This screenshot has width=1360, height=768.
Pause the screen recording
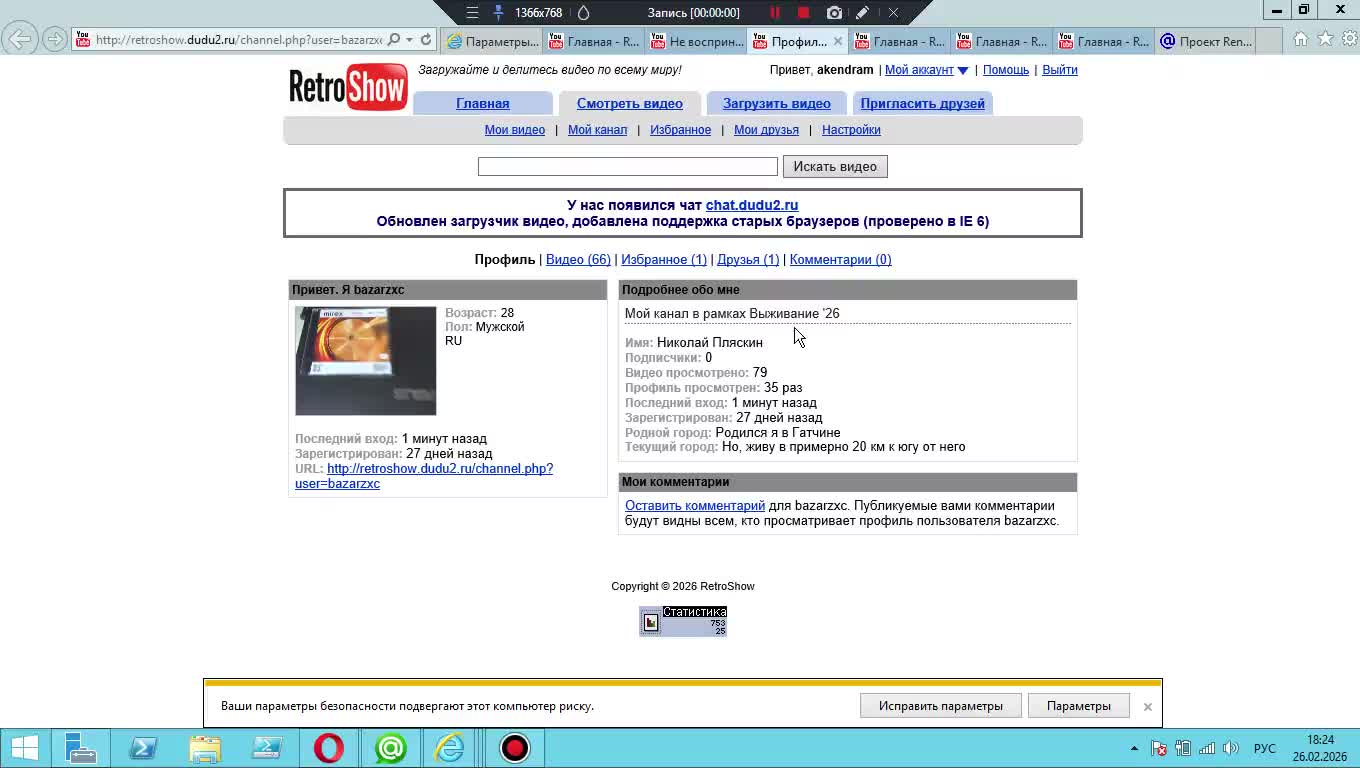click(774, 13)
